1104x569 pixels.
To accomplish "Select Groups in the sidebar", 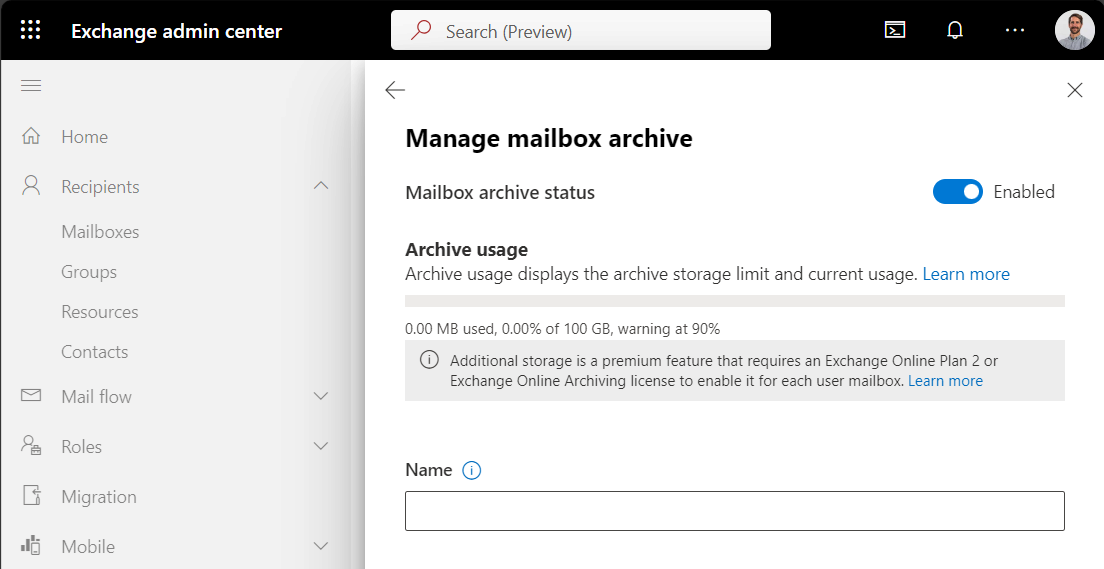I will [89, 272].
